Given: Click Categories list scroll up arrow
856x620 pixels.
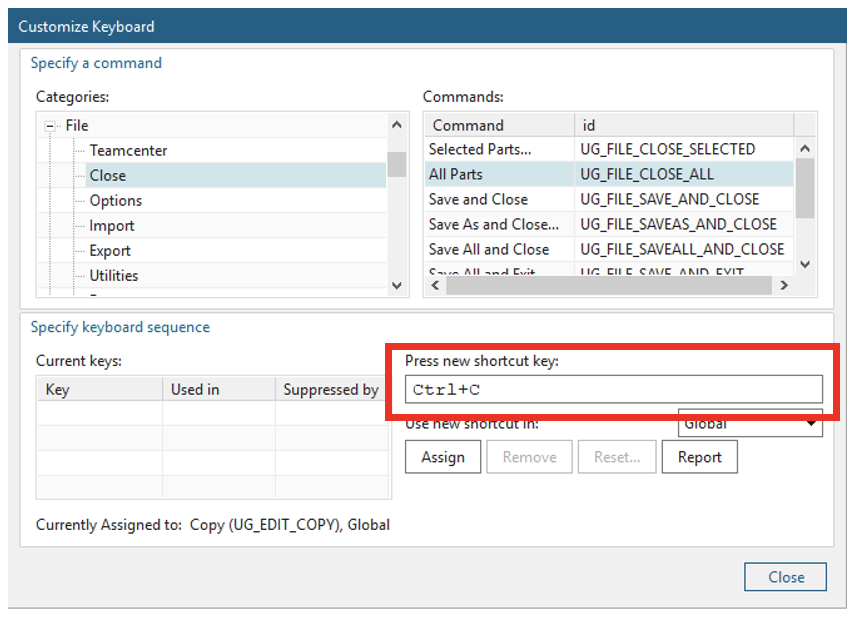Looking at the screenshot, I should (x=397, y=125).
